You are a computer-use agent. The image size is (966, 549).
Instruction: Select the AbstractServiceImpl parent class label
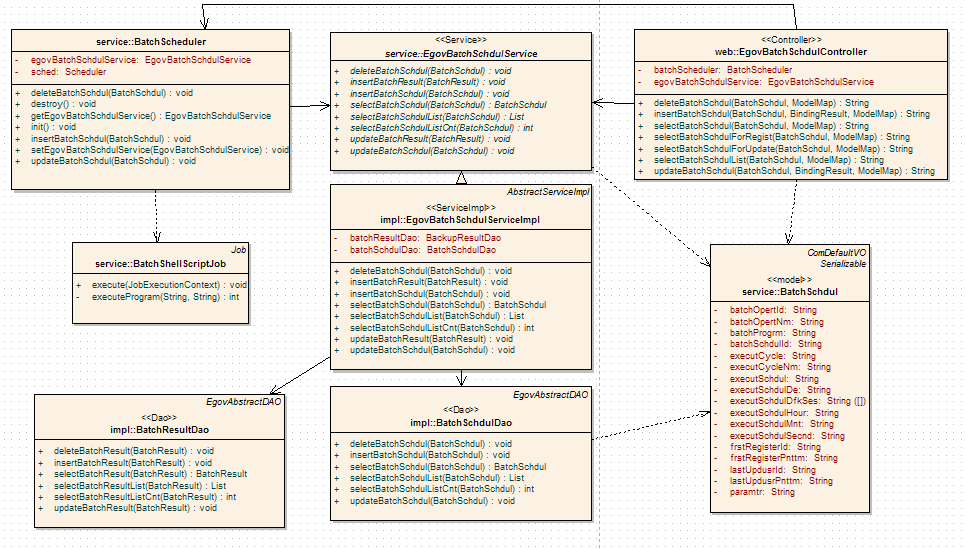549,192
